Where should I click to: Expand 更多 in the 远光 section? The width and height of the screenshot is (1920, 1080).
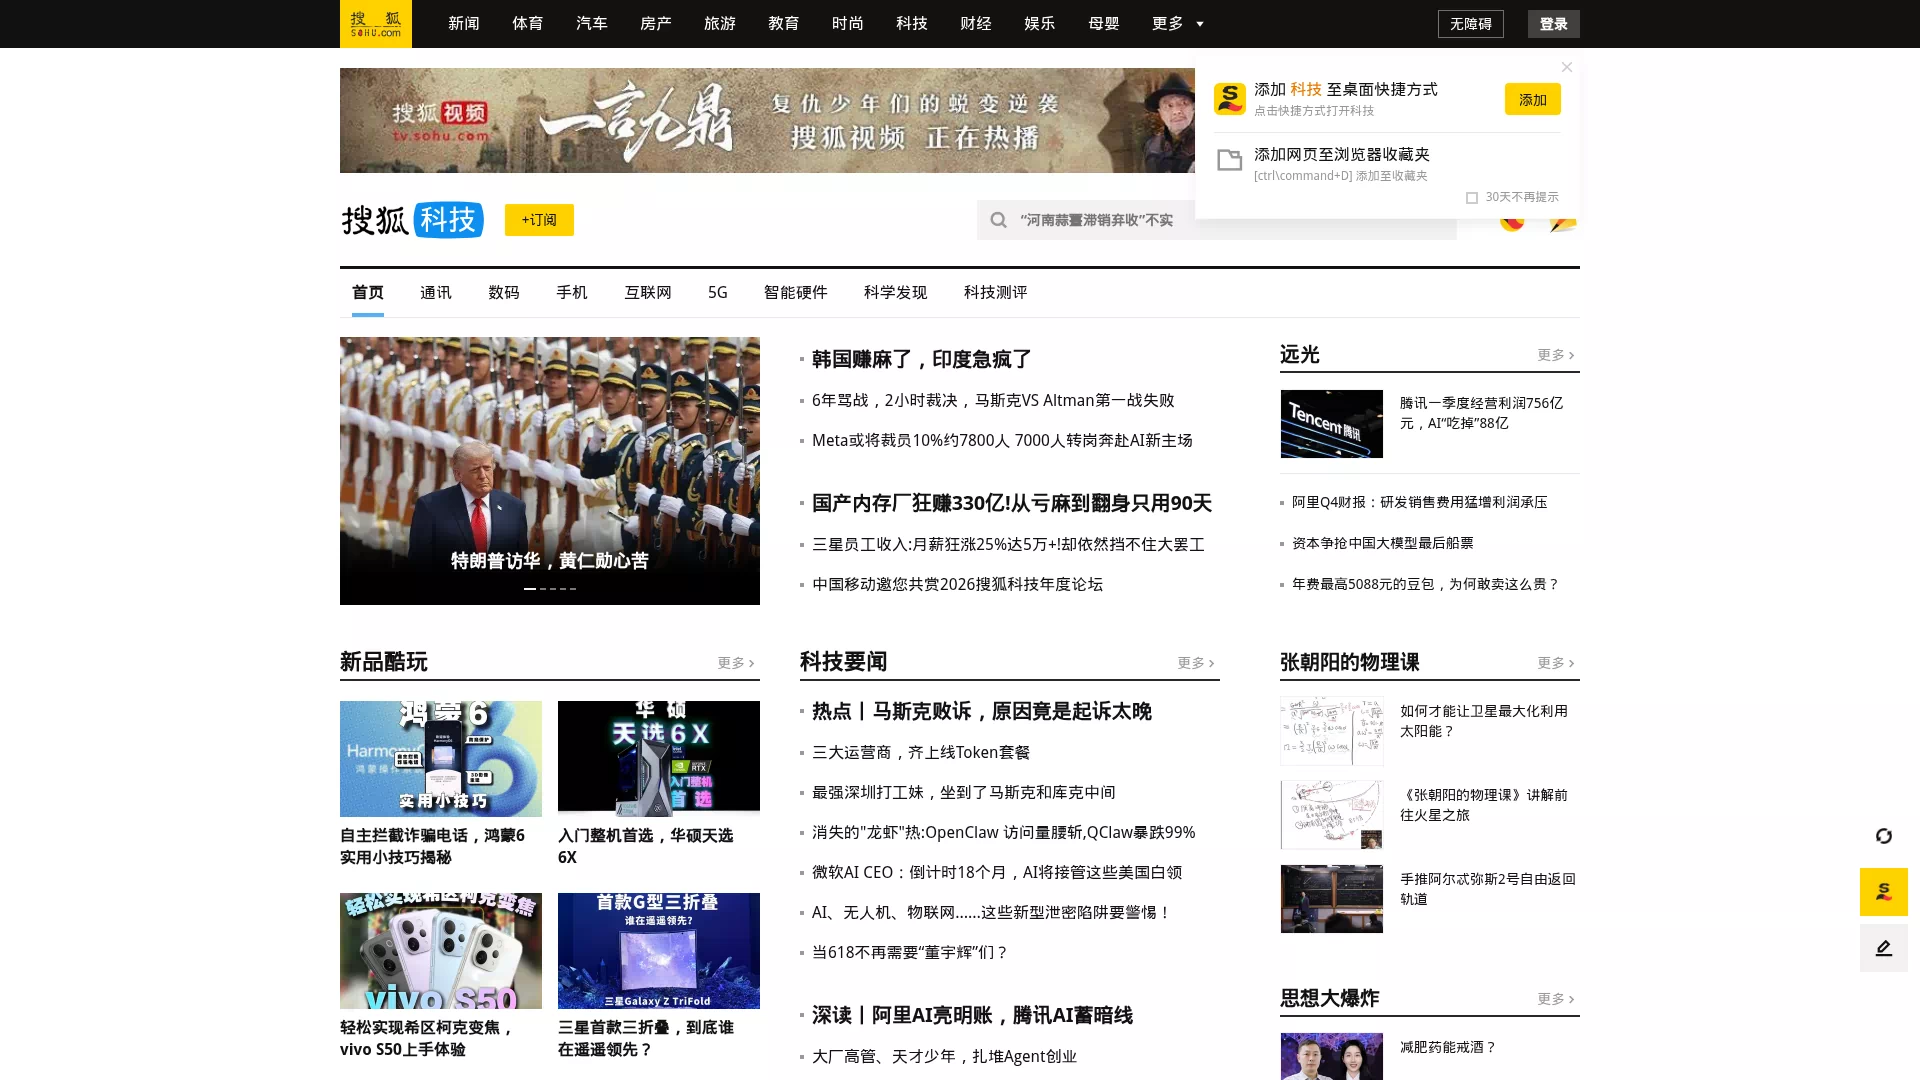pos(1556,355)
